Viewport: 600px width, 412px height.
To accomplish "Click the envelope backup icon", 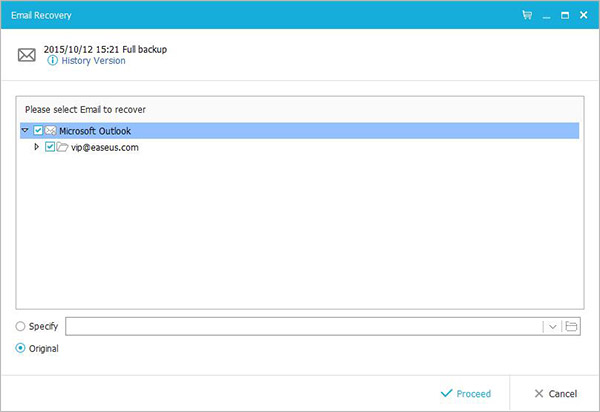I will pos(27,55).
